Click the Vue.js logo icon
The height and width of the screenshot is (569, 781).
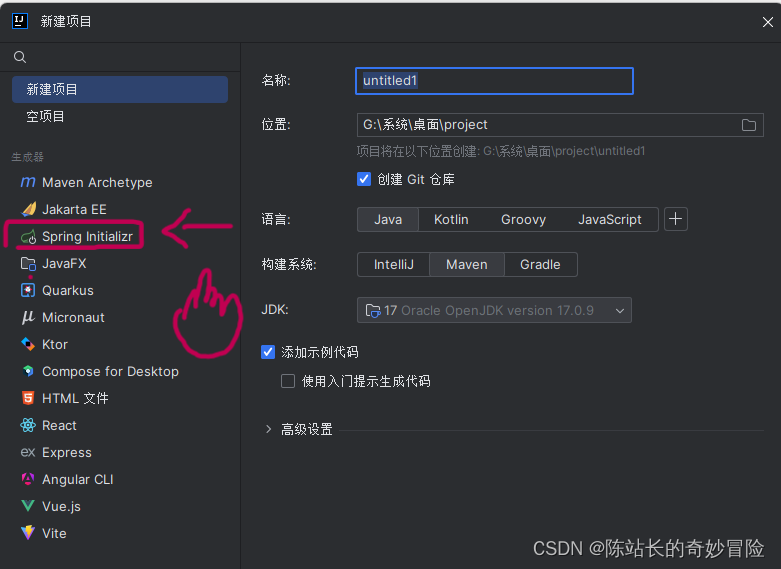pyautogui.click(x=28, y=506)
